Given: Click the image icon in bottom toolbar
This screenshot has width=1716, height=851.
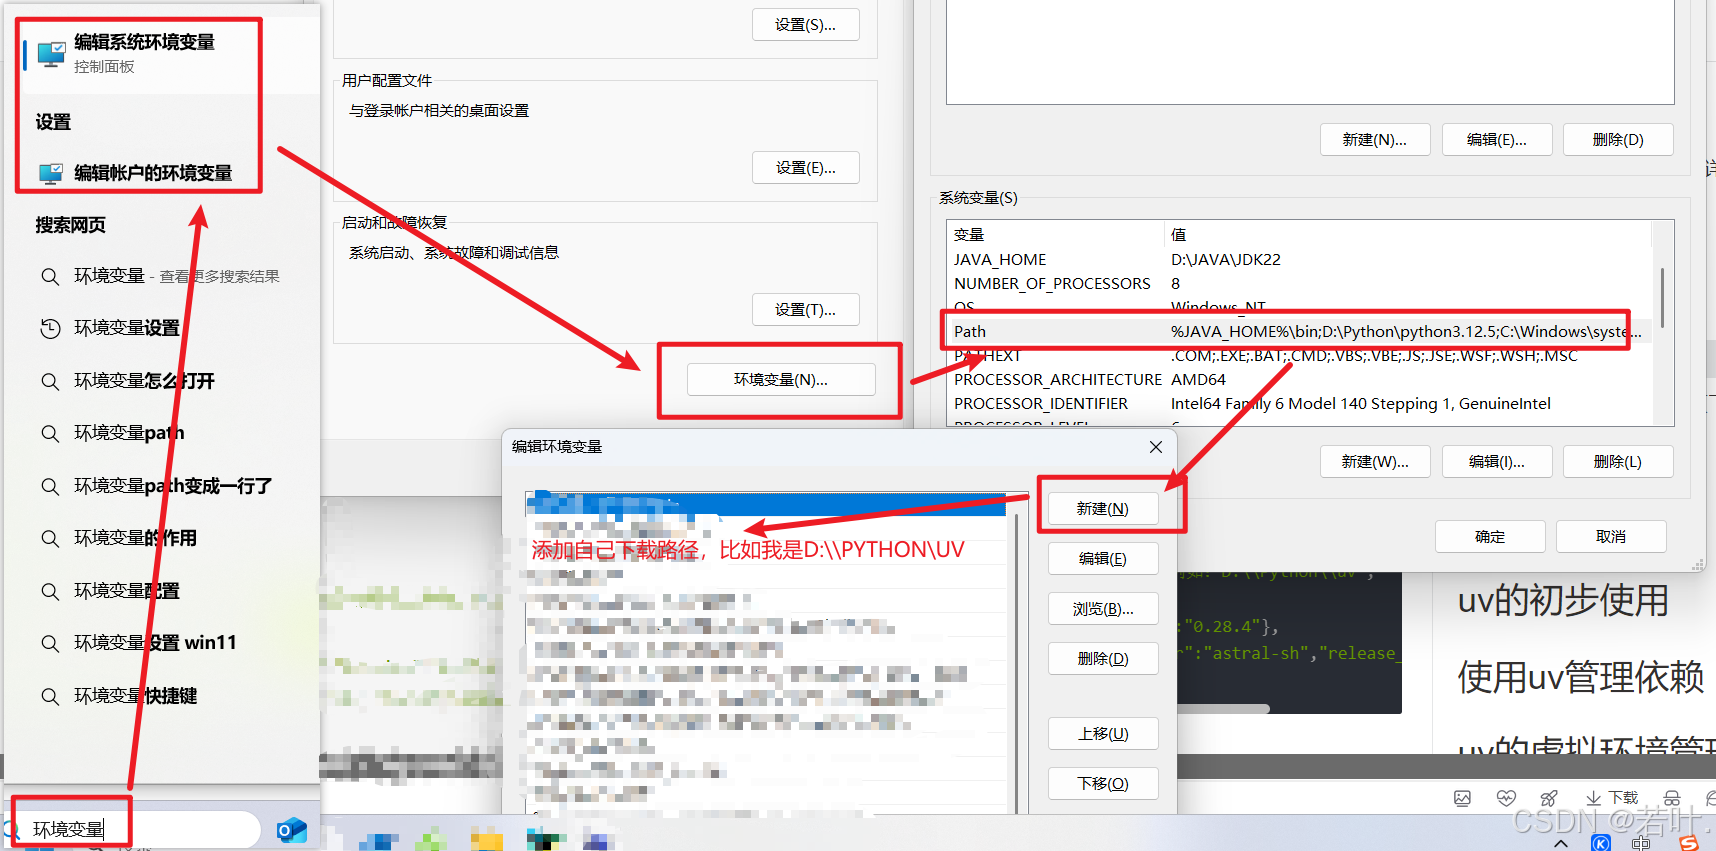Looking at the screenshot, I should [1462, 798].
